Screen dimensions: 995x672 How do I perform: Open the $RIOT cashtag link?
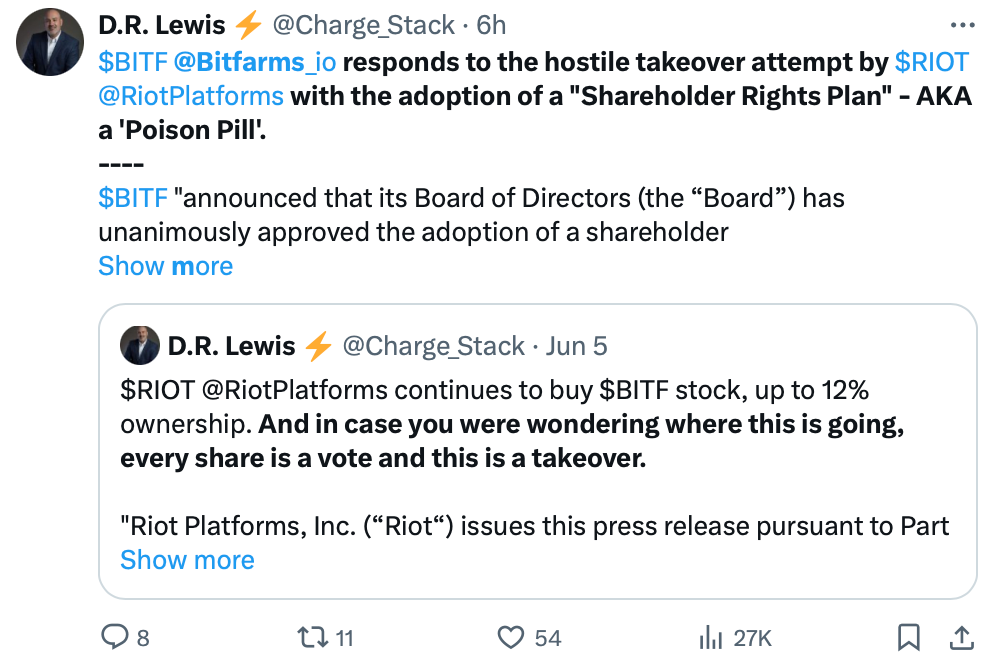coord(932,62)
